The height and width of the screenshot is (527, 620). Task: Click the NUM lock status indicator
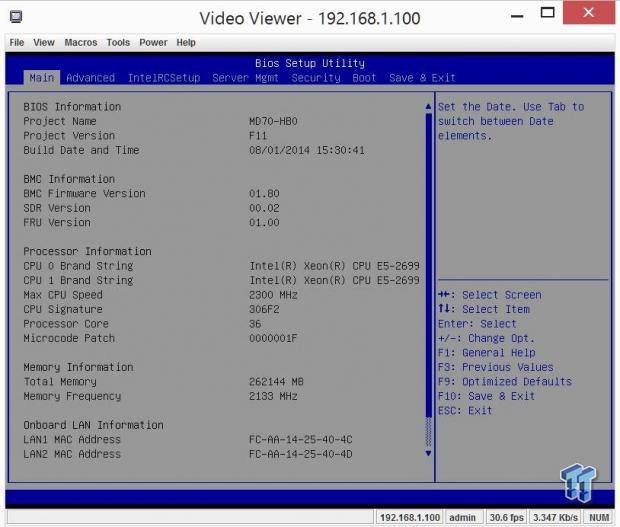[x=599, y=518]
